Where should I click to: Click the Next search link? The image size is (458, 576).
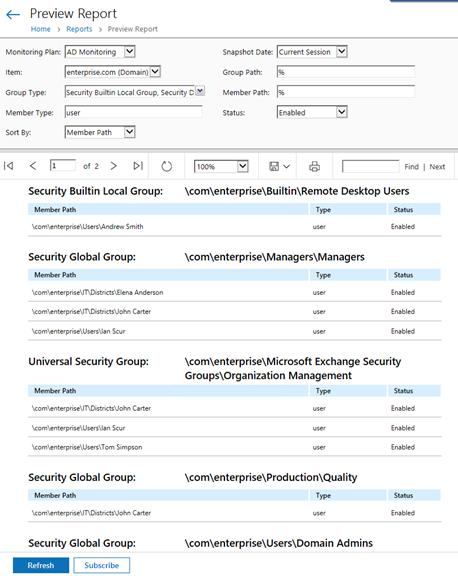[437, 167]
